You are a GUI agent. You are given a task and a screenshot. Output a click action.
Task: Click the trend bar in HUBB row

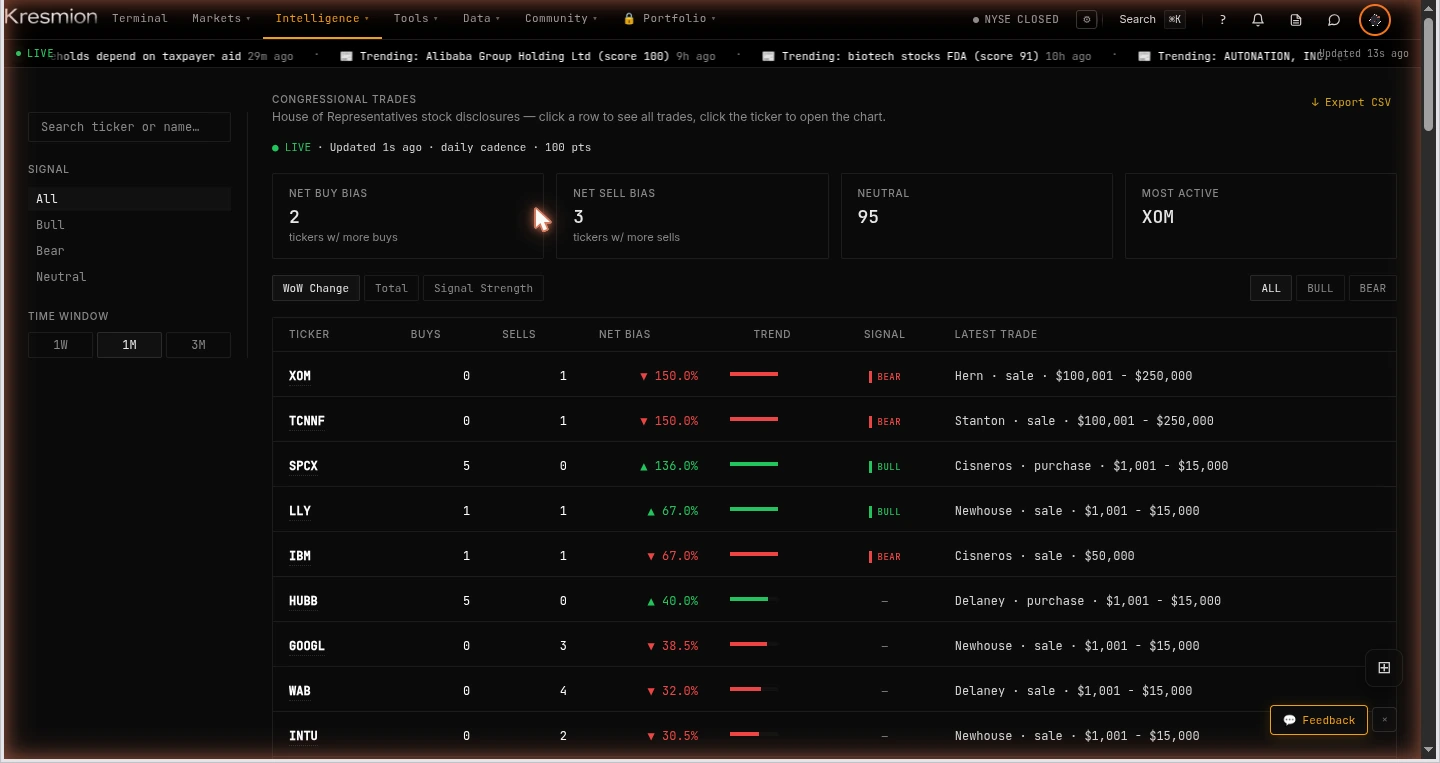pyautogui.click(x=754, y=599)
